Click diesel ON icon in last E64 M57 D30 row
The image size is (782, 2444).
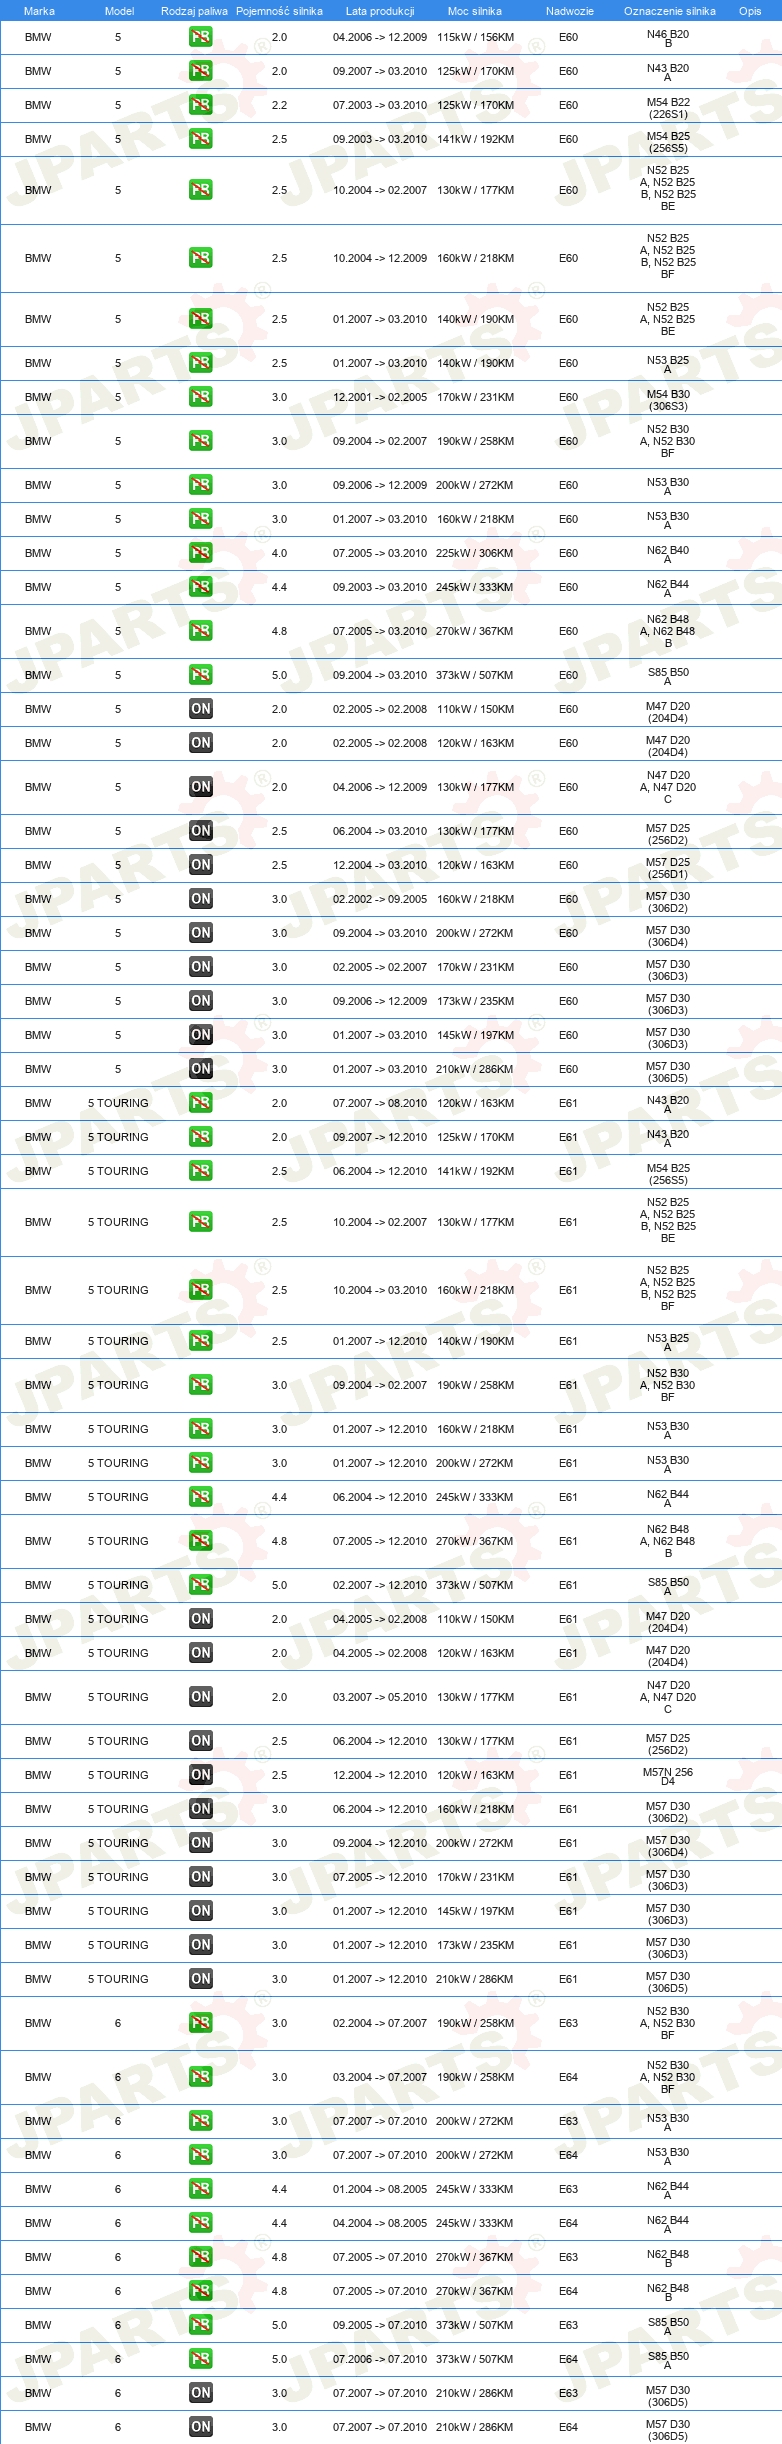tap(200, 2427)
